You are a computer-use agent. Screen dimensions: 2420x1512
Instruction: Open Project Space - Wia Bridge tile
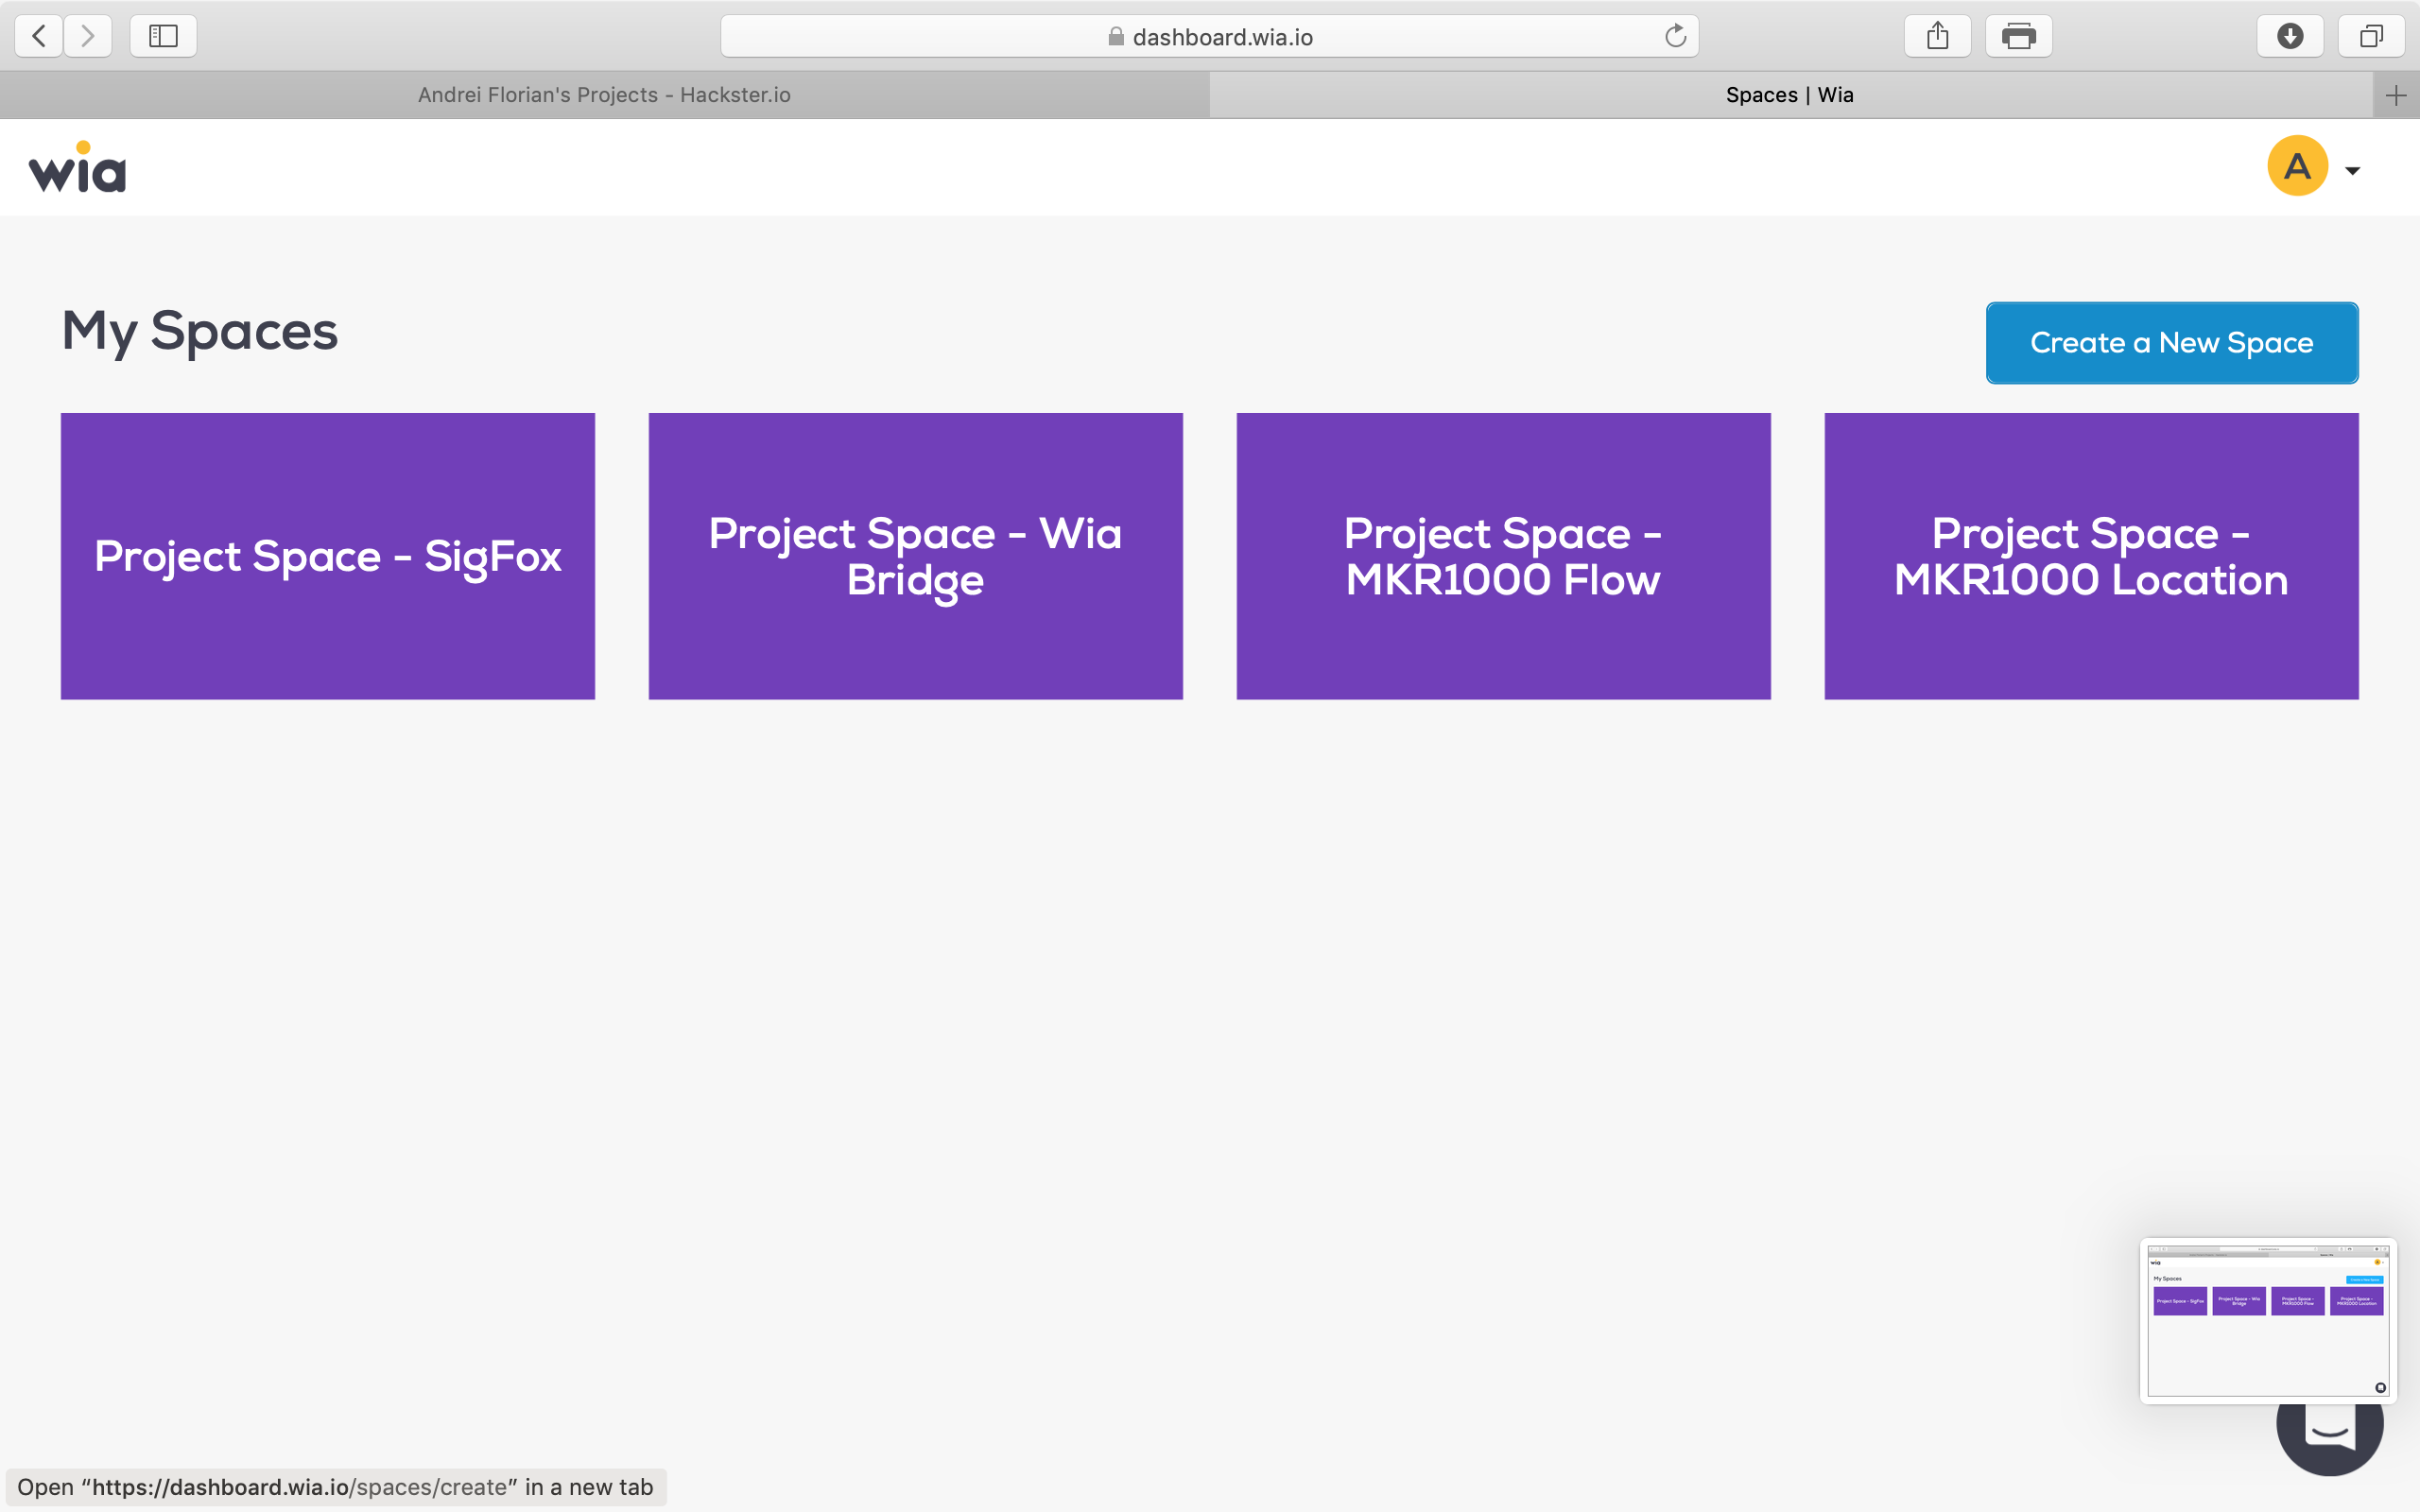click(915, 556)
